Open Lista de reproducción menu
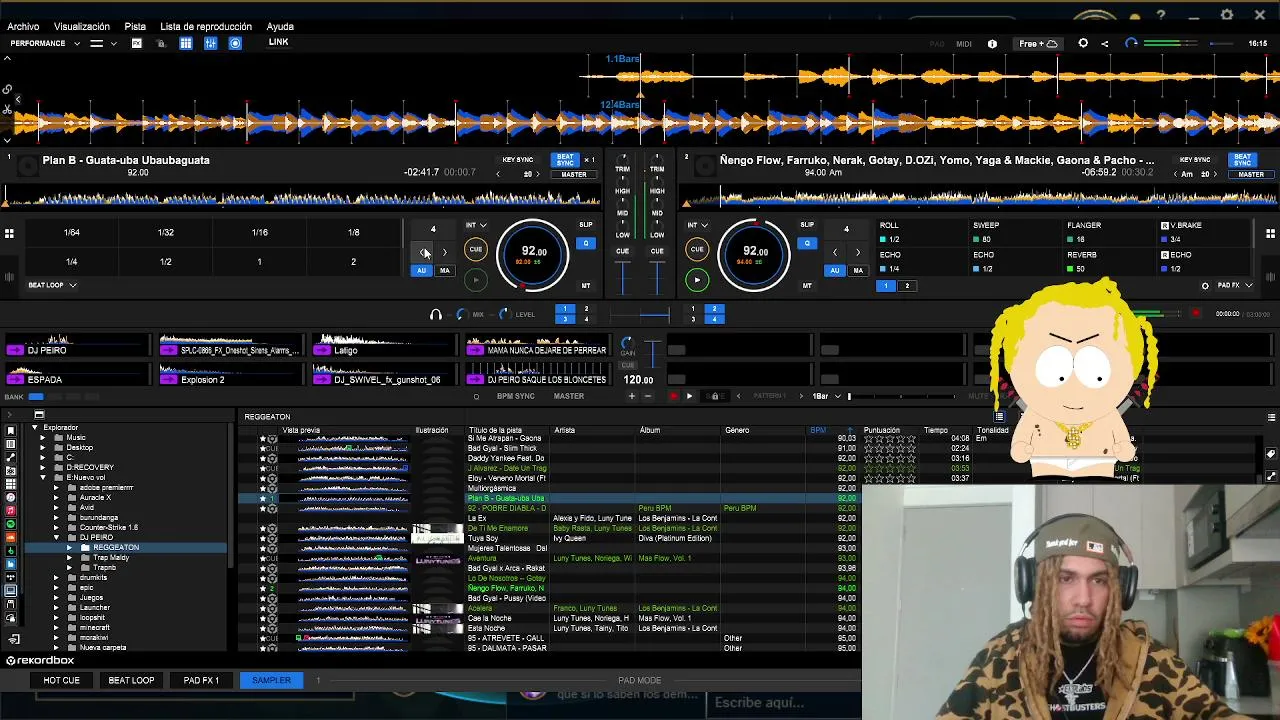This screenshot has height=720, width=1280. coord(206,27)
